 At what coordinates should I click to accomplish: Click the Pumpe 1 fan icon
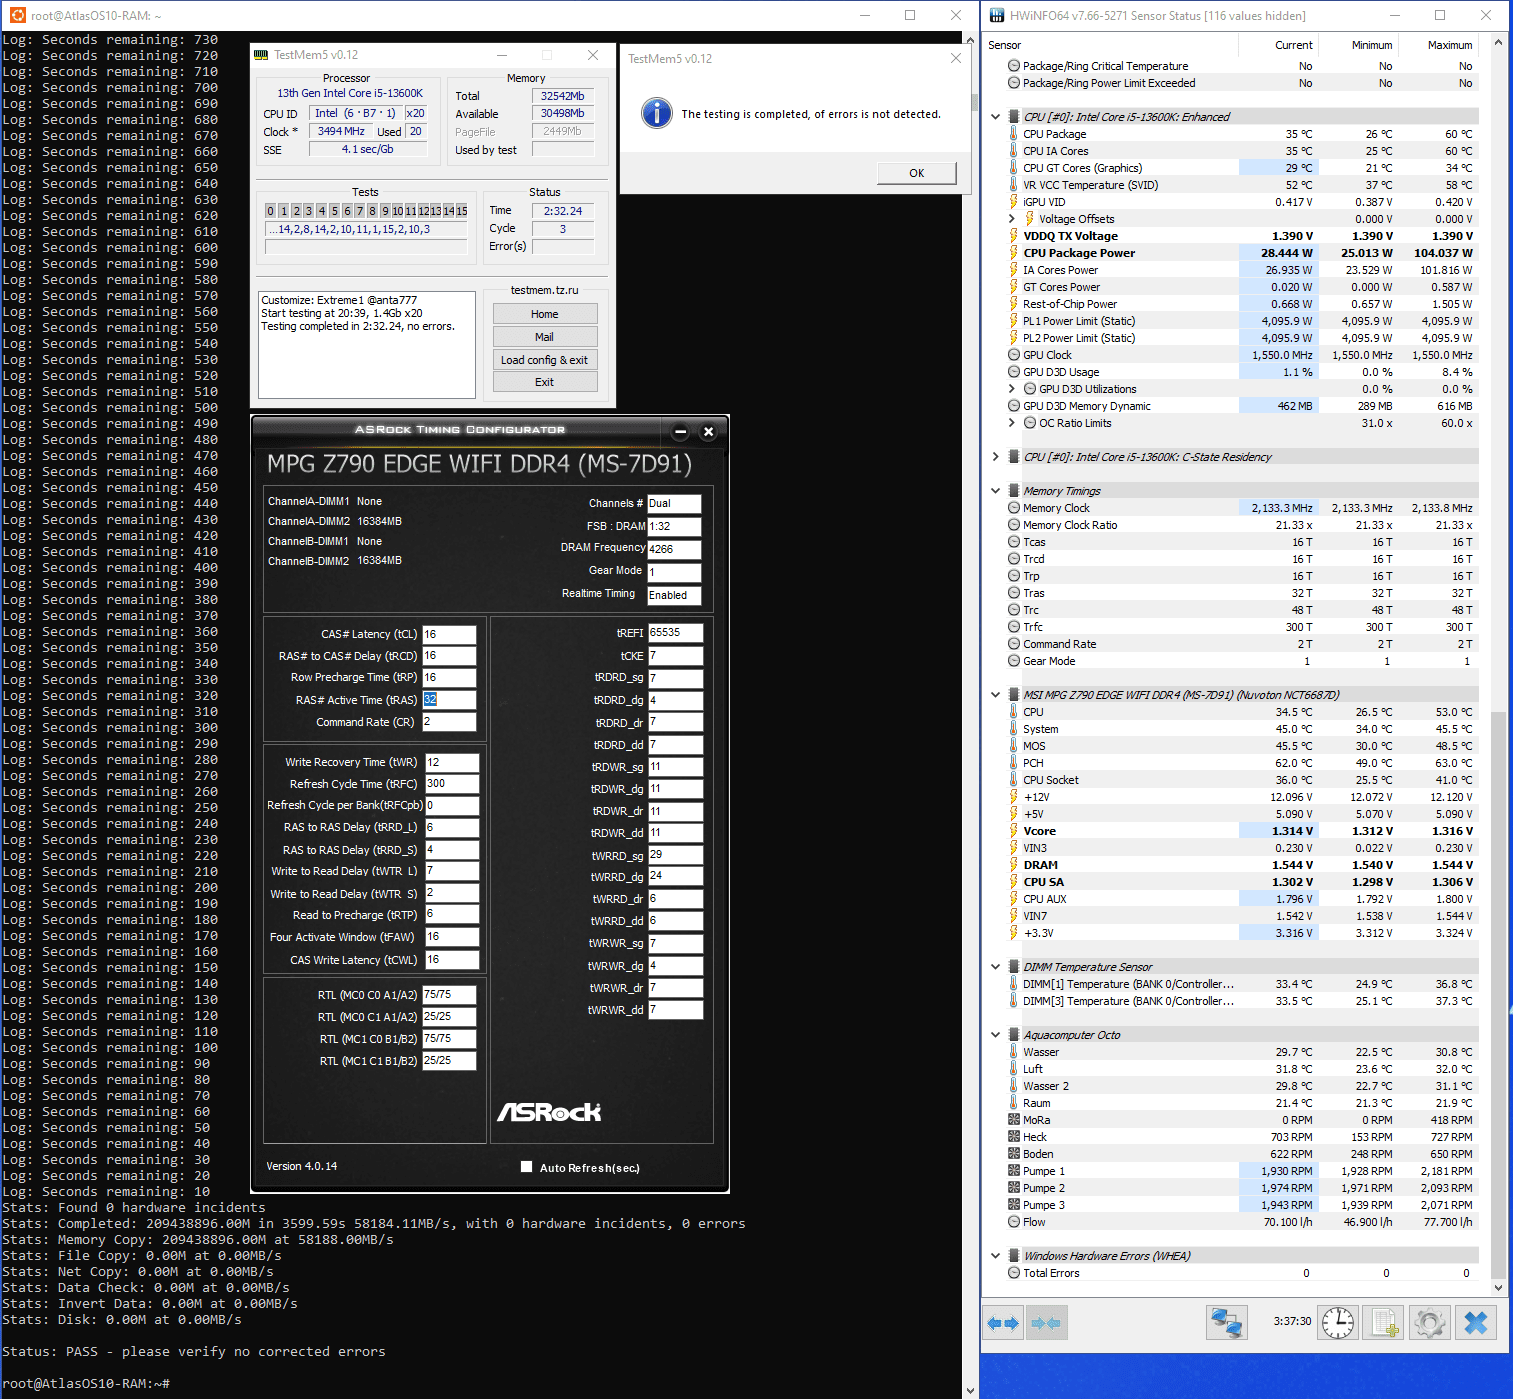tap(1014, 1171)
